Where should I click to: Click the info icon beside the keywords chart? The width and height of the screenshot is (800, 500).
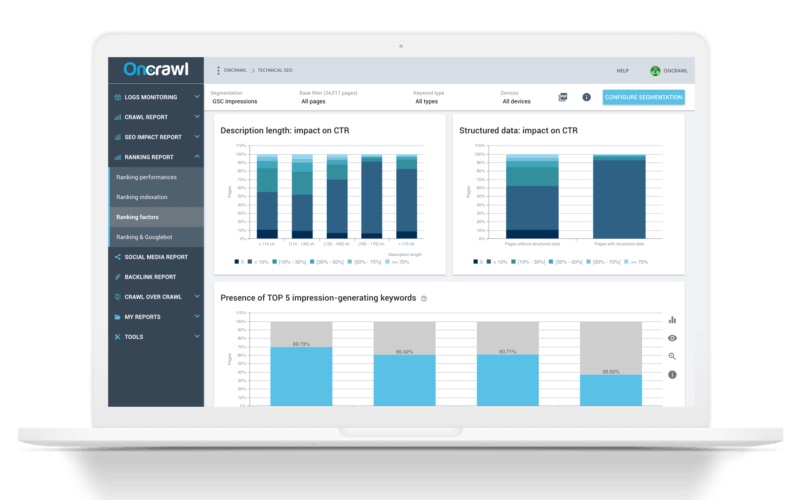(x=672, y=374)
